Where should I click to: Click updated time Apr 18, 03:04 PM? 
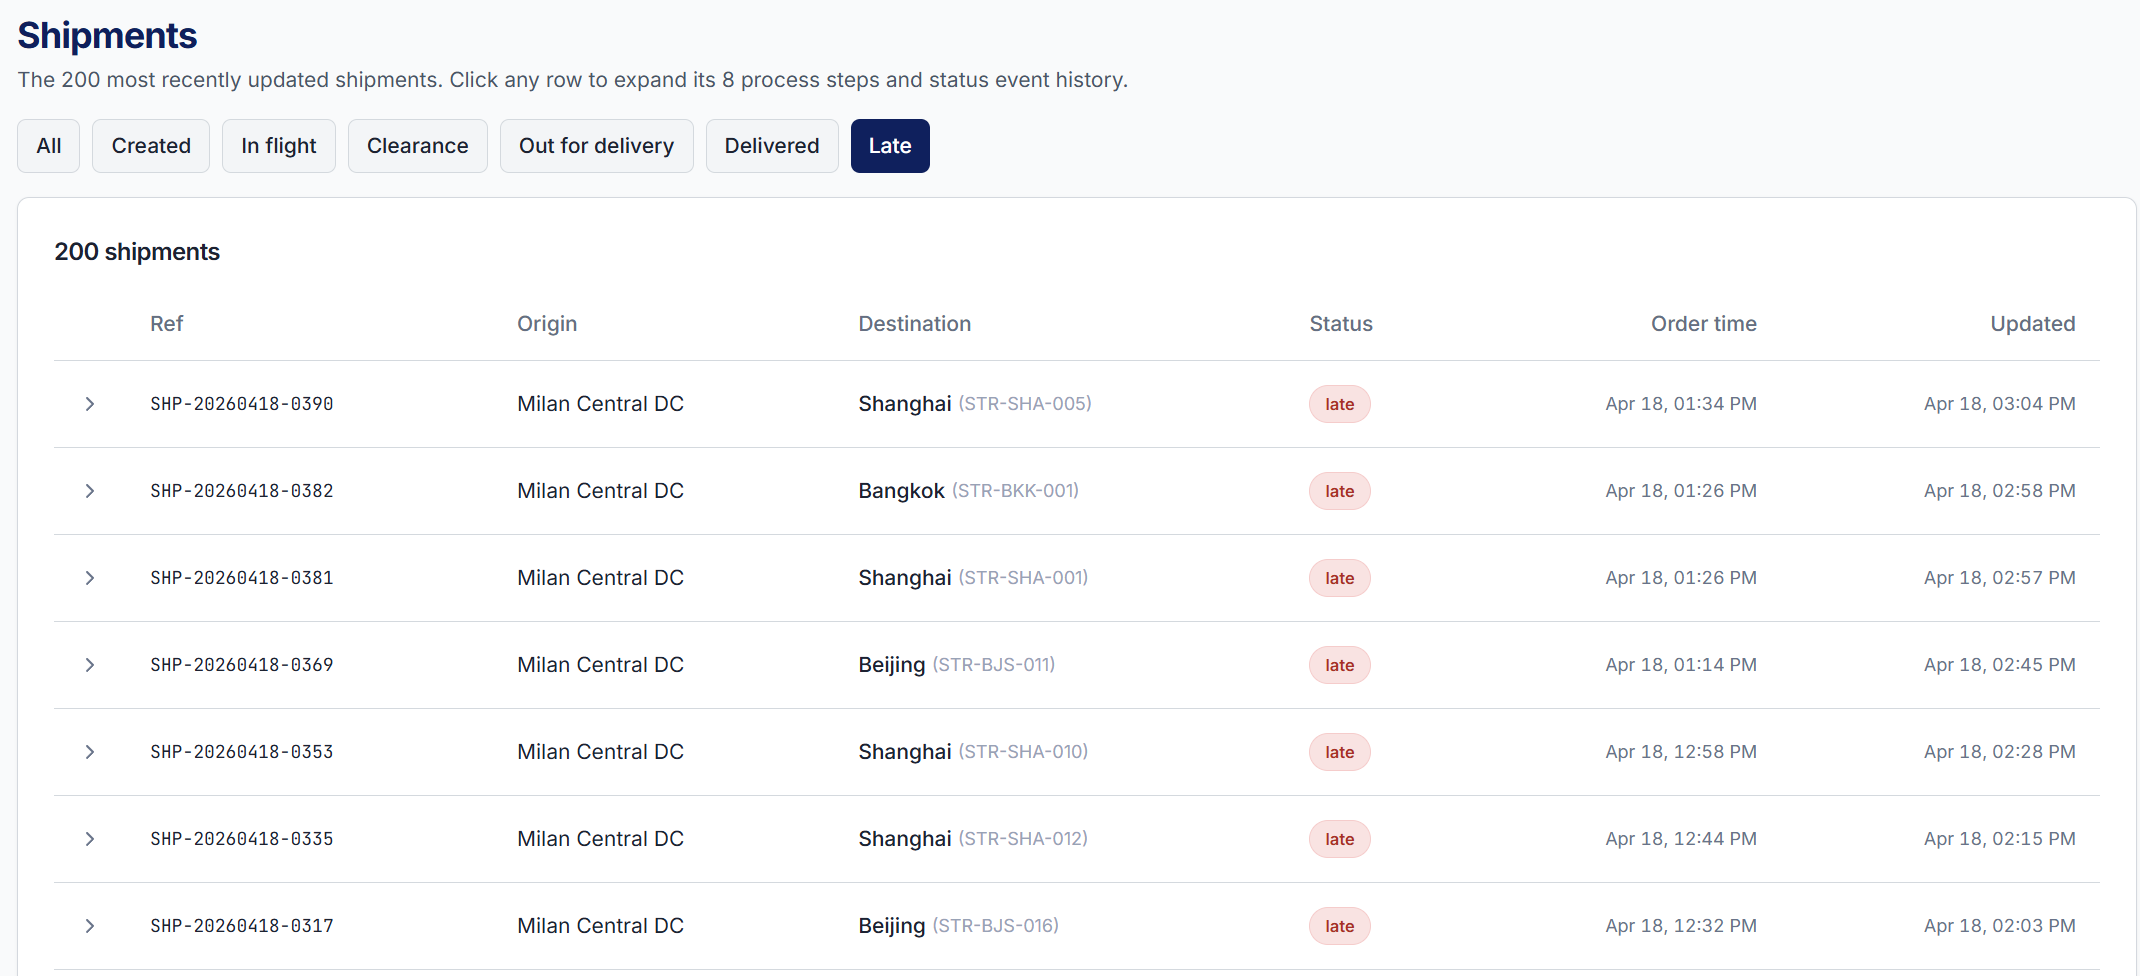click(x=2000, y=404)
